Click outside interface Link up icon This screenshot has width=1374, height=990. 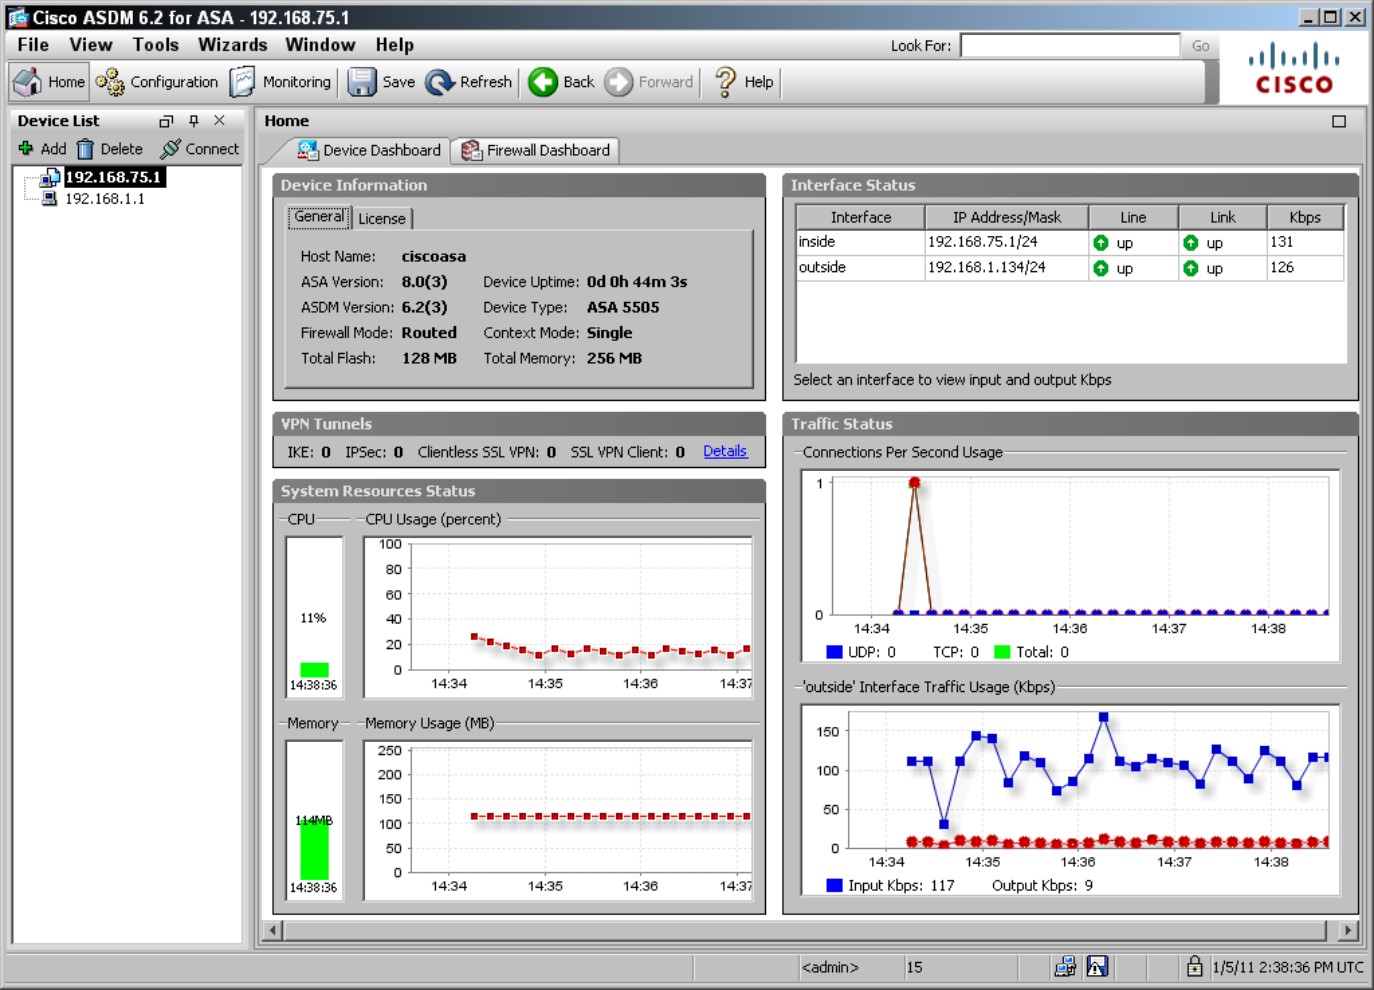[1191, 268]
